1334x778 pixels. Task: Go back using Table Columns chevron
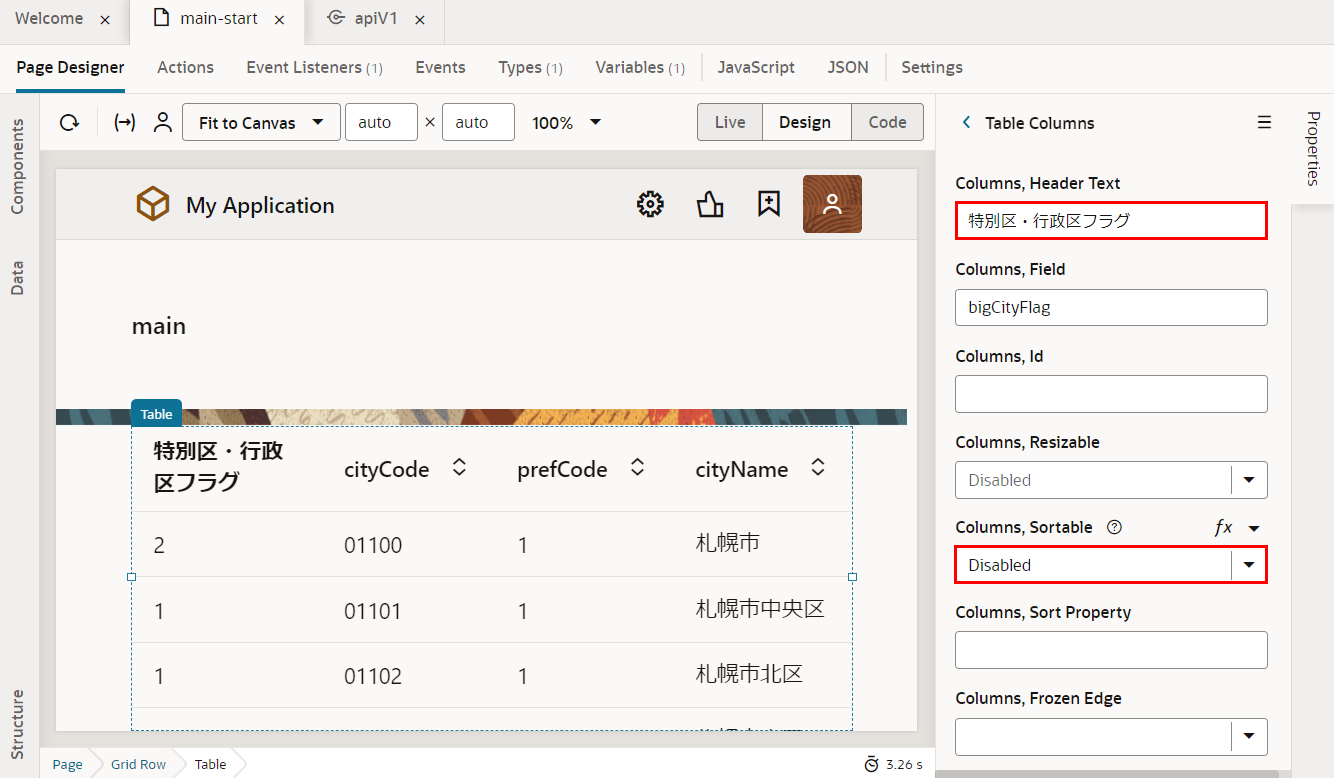coord(966,122)
